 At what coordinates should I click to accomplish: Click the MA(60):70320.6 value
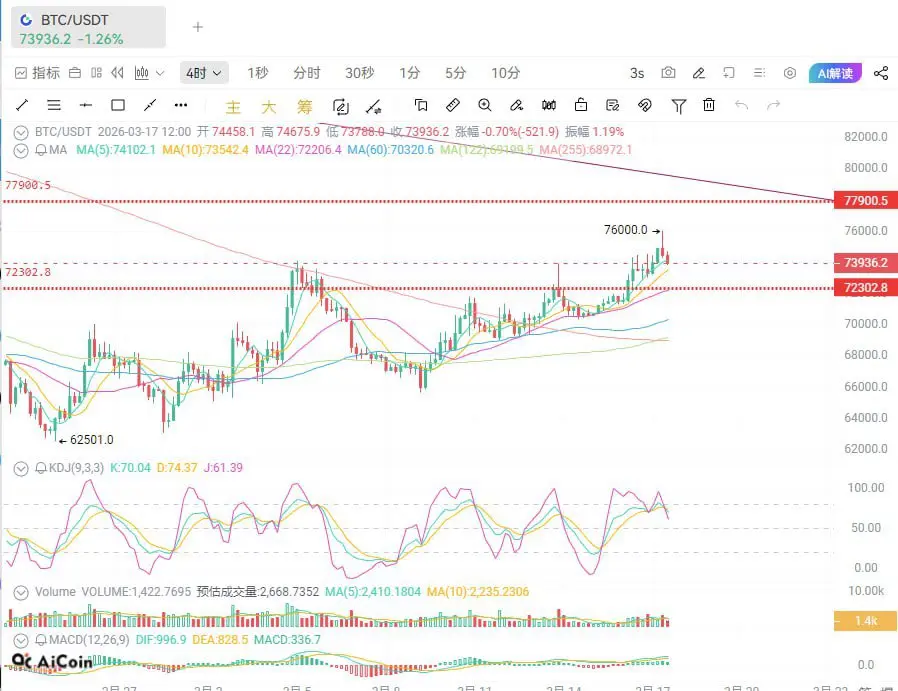pyautogui.click(x=391, y=150)
